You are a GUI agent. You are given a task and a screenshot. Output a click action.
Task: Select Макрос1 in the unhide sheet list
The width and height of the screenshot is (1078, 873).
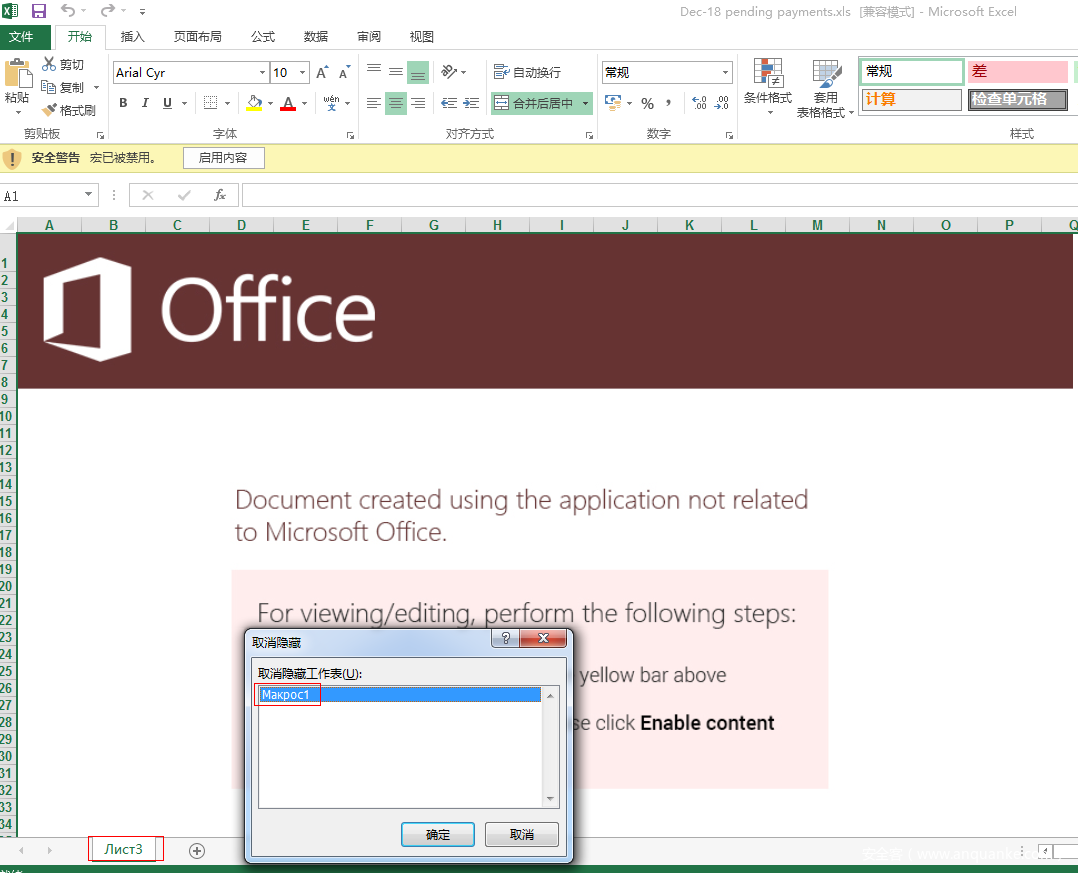click(x=400, y=695)
